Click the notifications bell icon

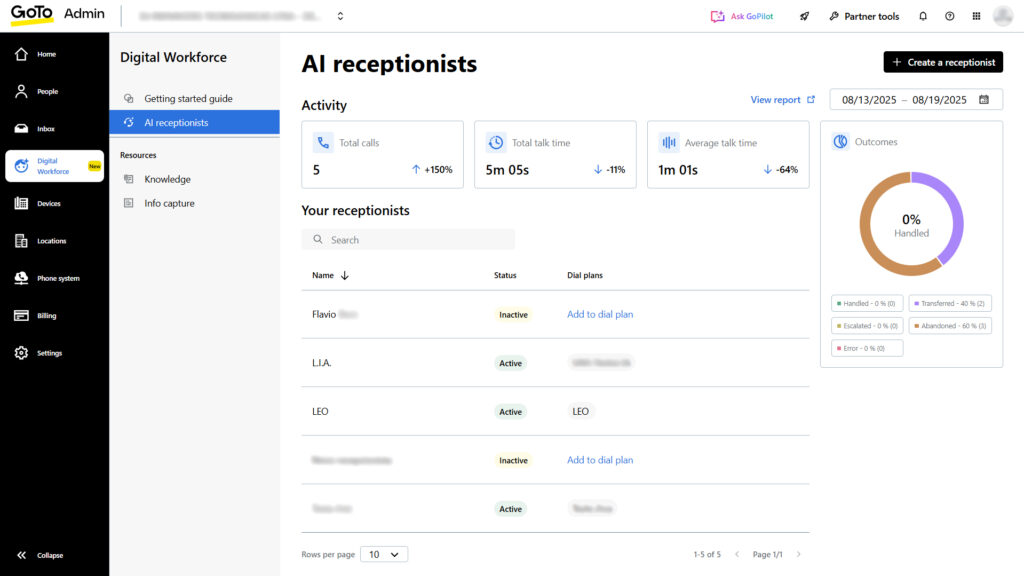923,16
